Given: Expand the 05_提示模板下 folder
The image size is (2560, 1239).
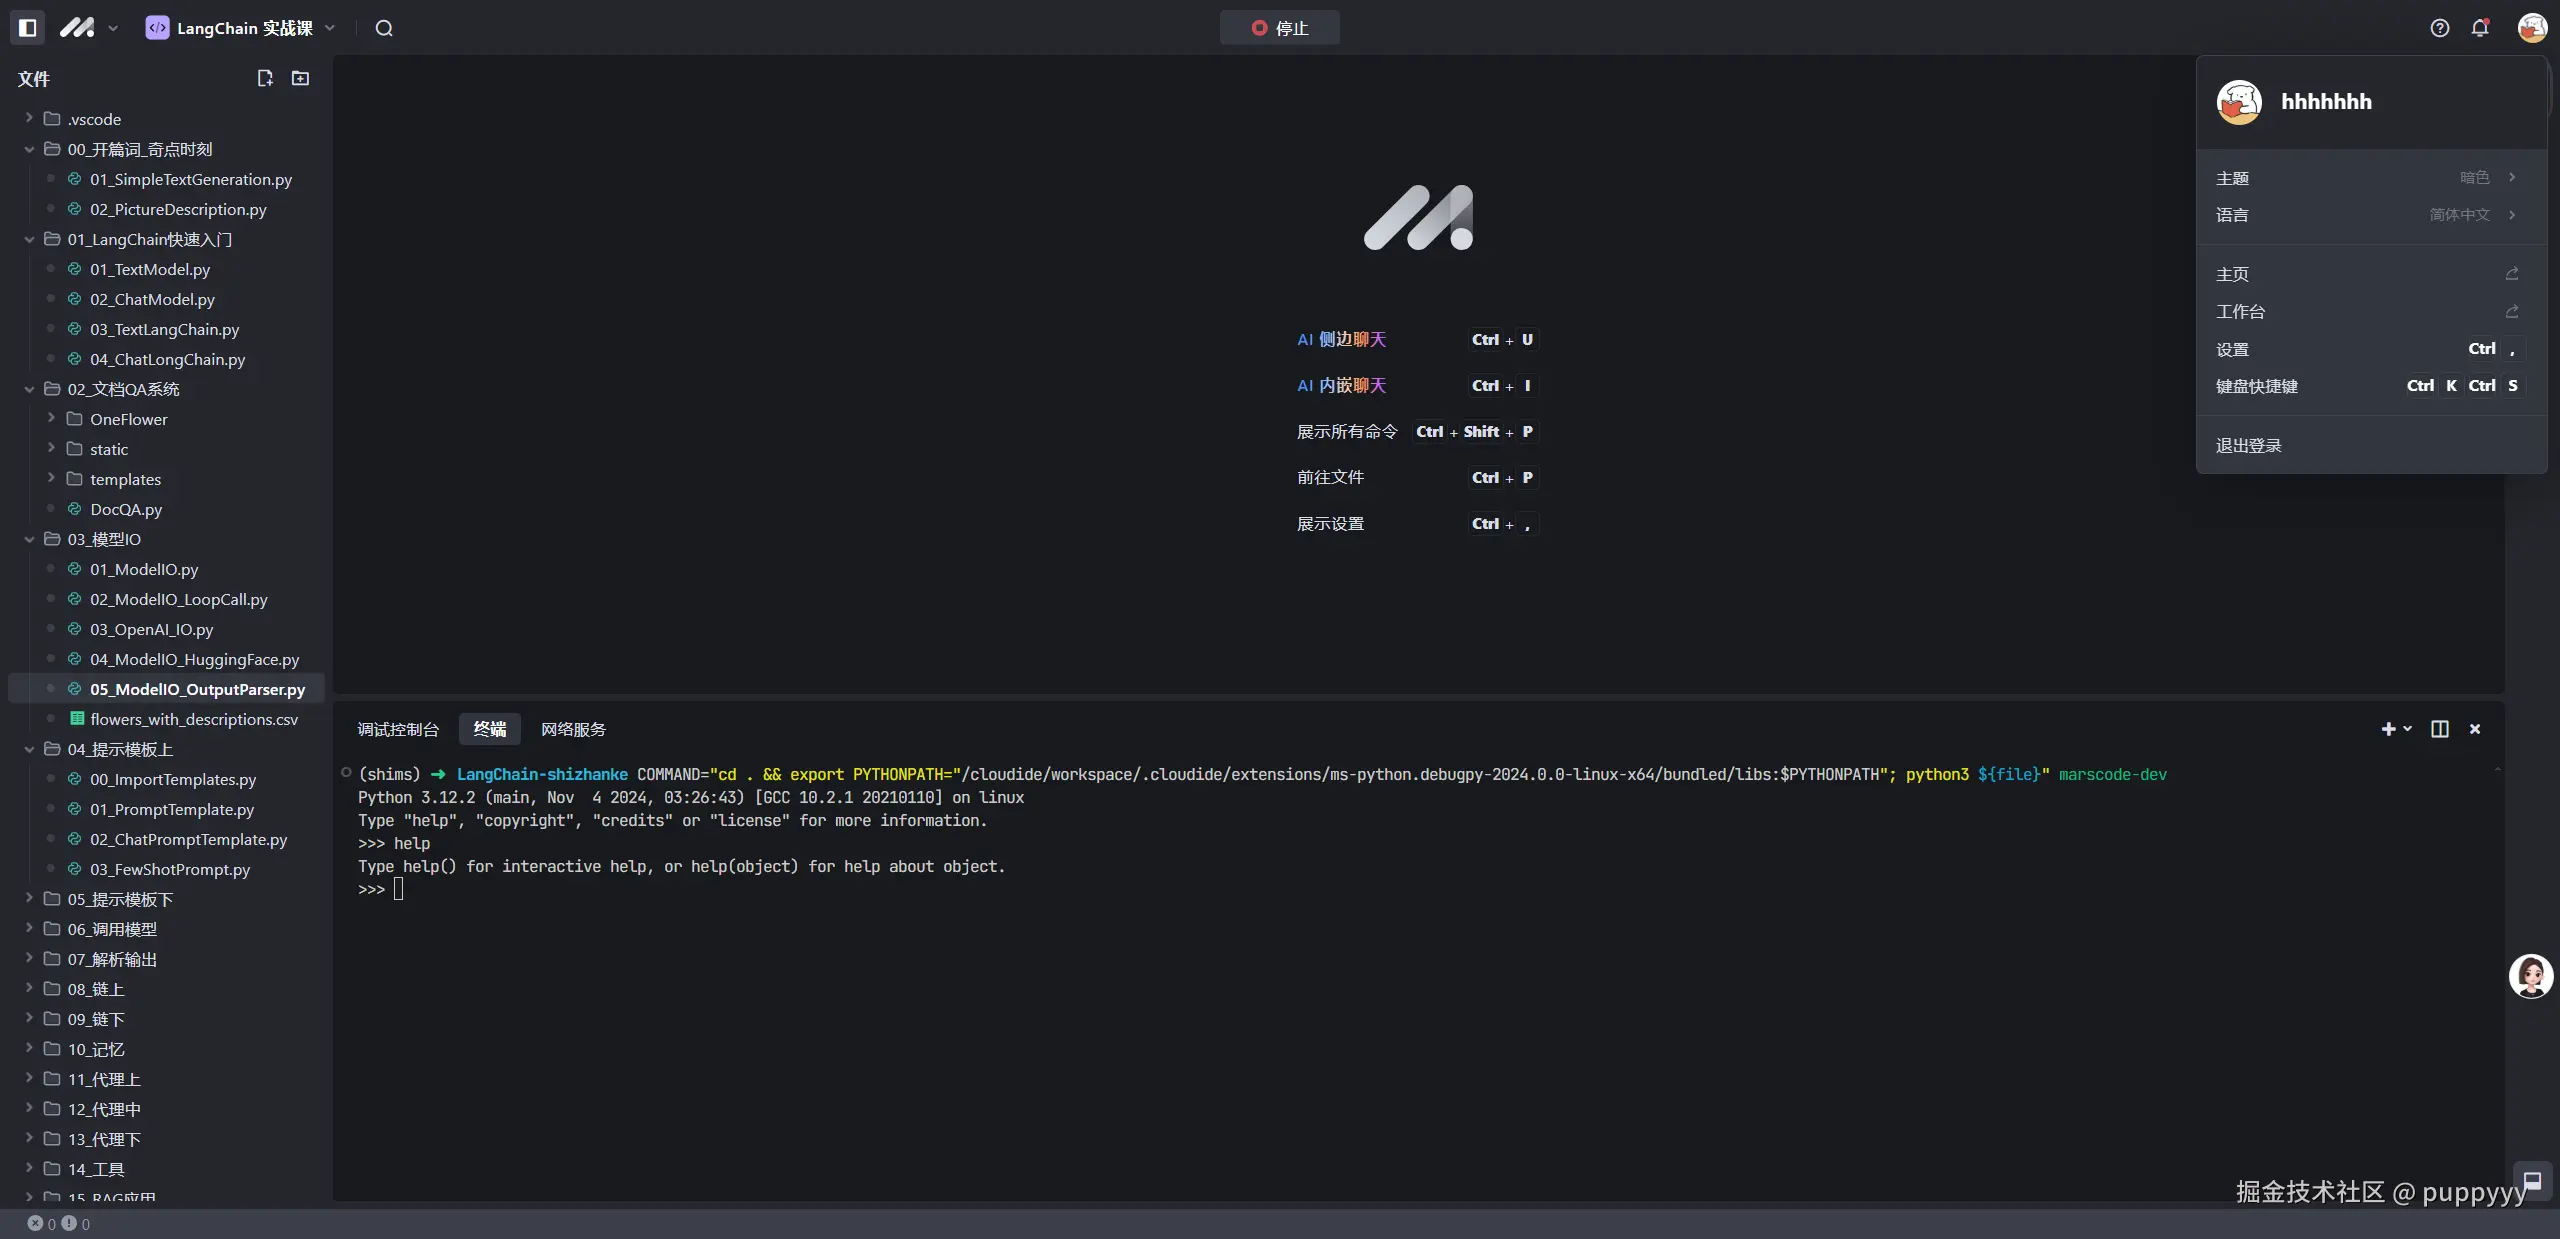Looking at the screenshot, I should [120, 899].
